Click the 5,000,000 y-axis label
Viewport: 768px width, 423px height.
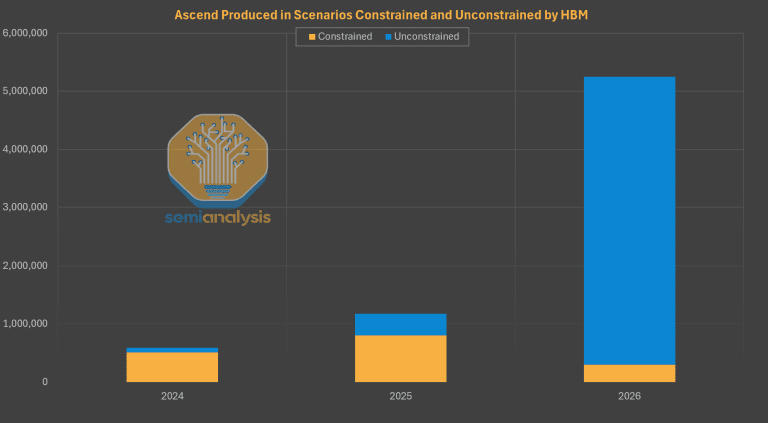[x=25, y=91]
